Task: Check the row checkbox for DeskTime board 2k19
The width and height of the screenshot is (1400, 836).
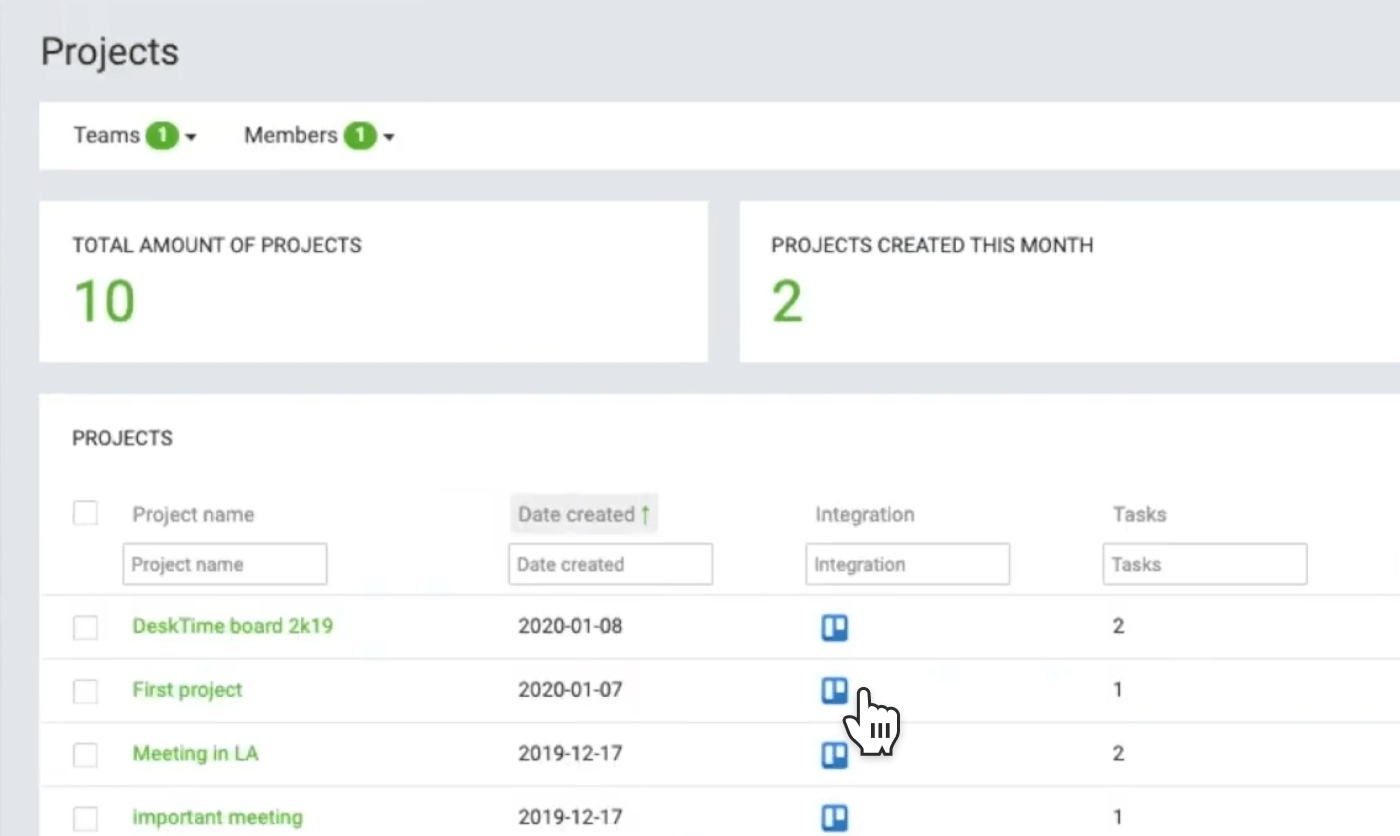Action: click(x=85, y=627)
